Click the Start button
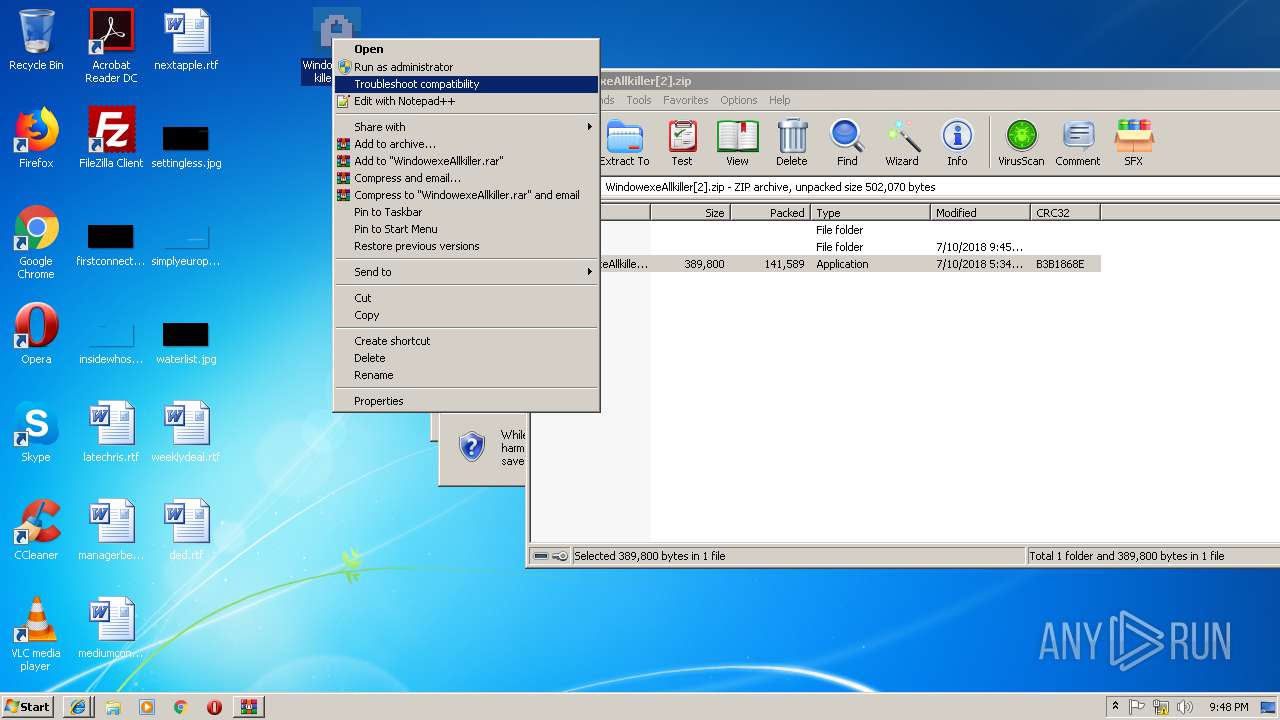 27,707
